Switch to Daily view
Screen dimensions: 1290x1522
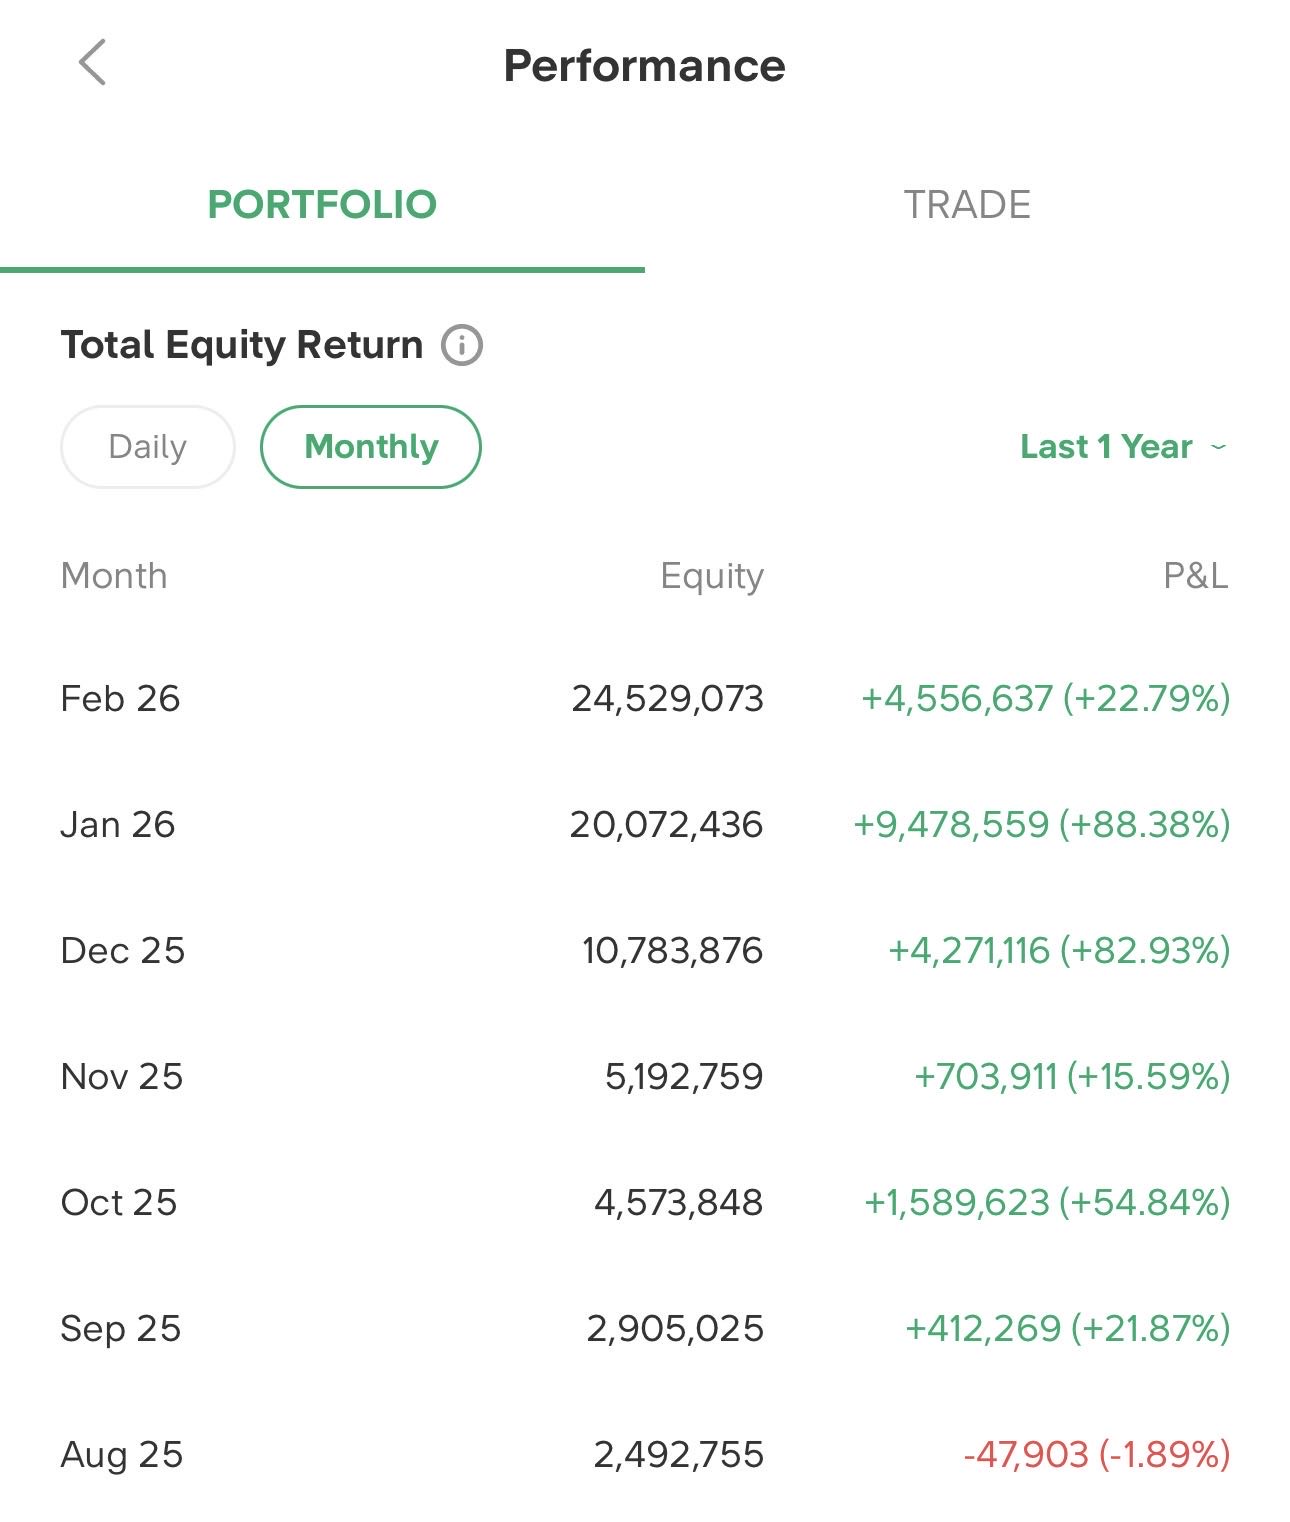coord(148,447)
